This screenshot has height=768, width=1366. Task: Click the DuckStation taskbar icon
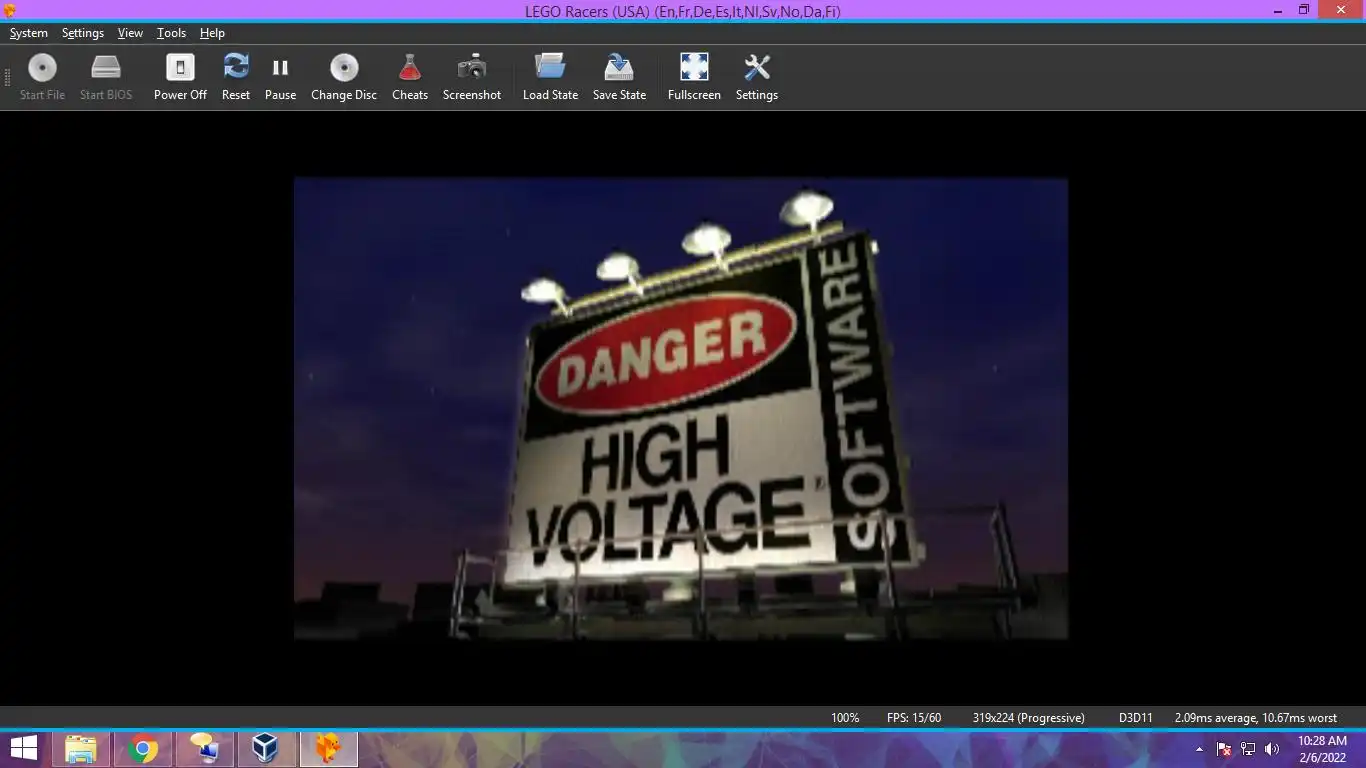pos(328,748)
